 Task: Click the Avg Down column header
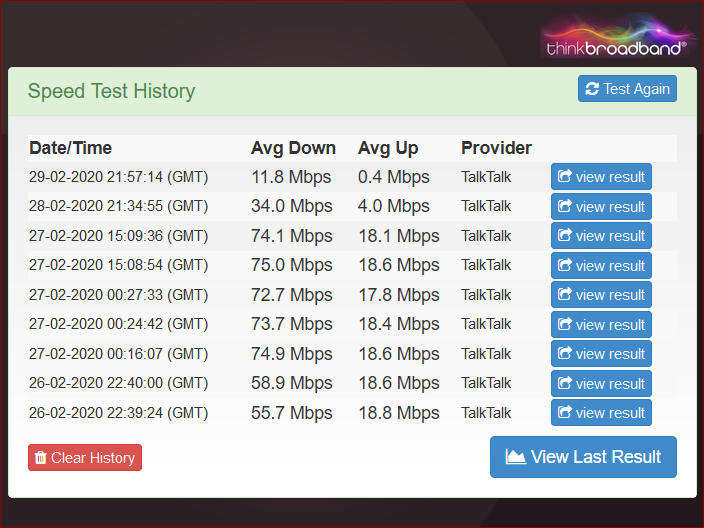tap(293, 148)
